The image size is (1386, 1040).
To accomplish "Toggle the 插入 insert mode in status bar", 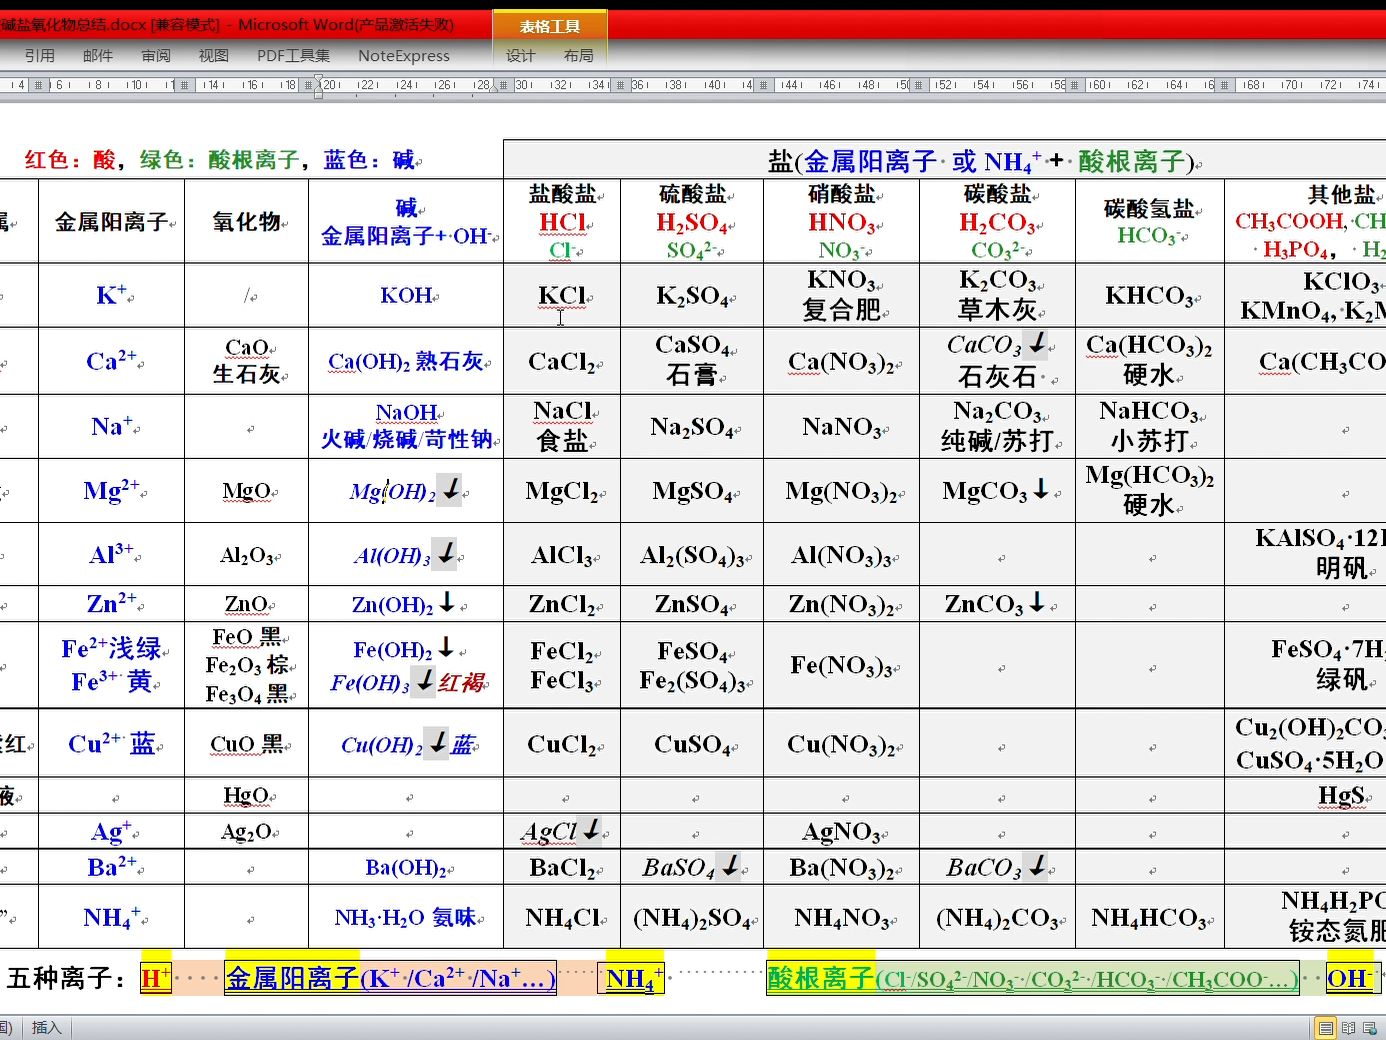I will click(46, 1027).
